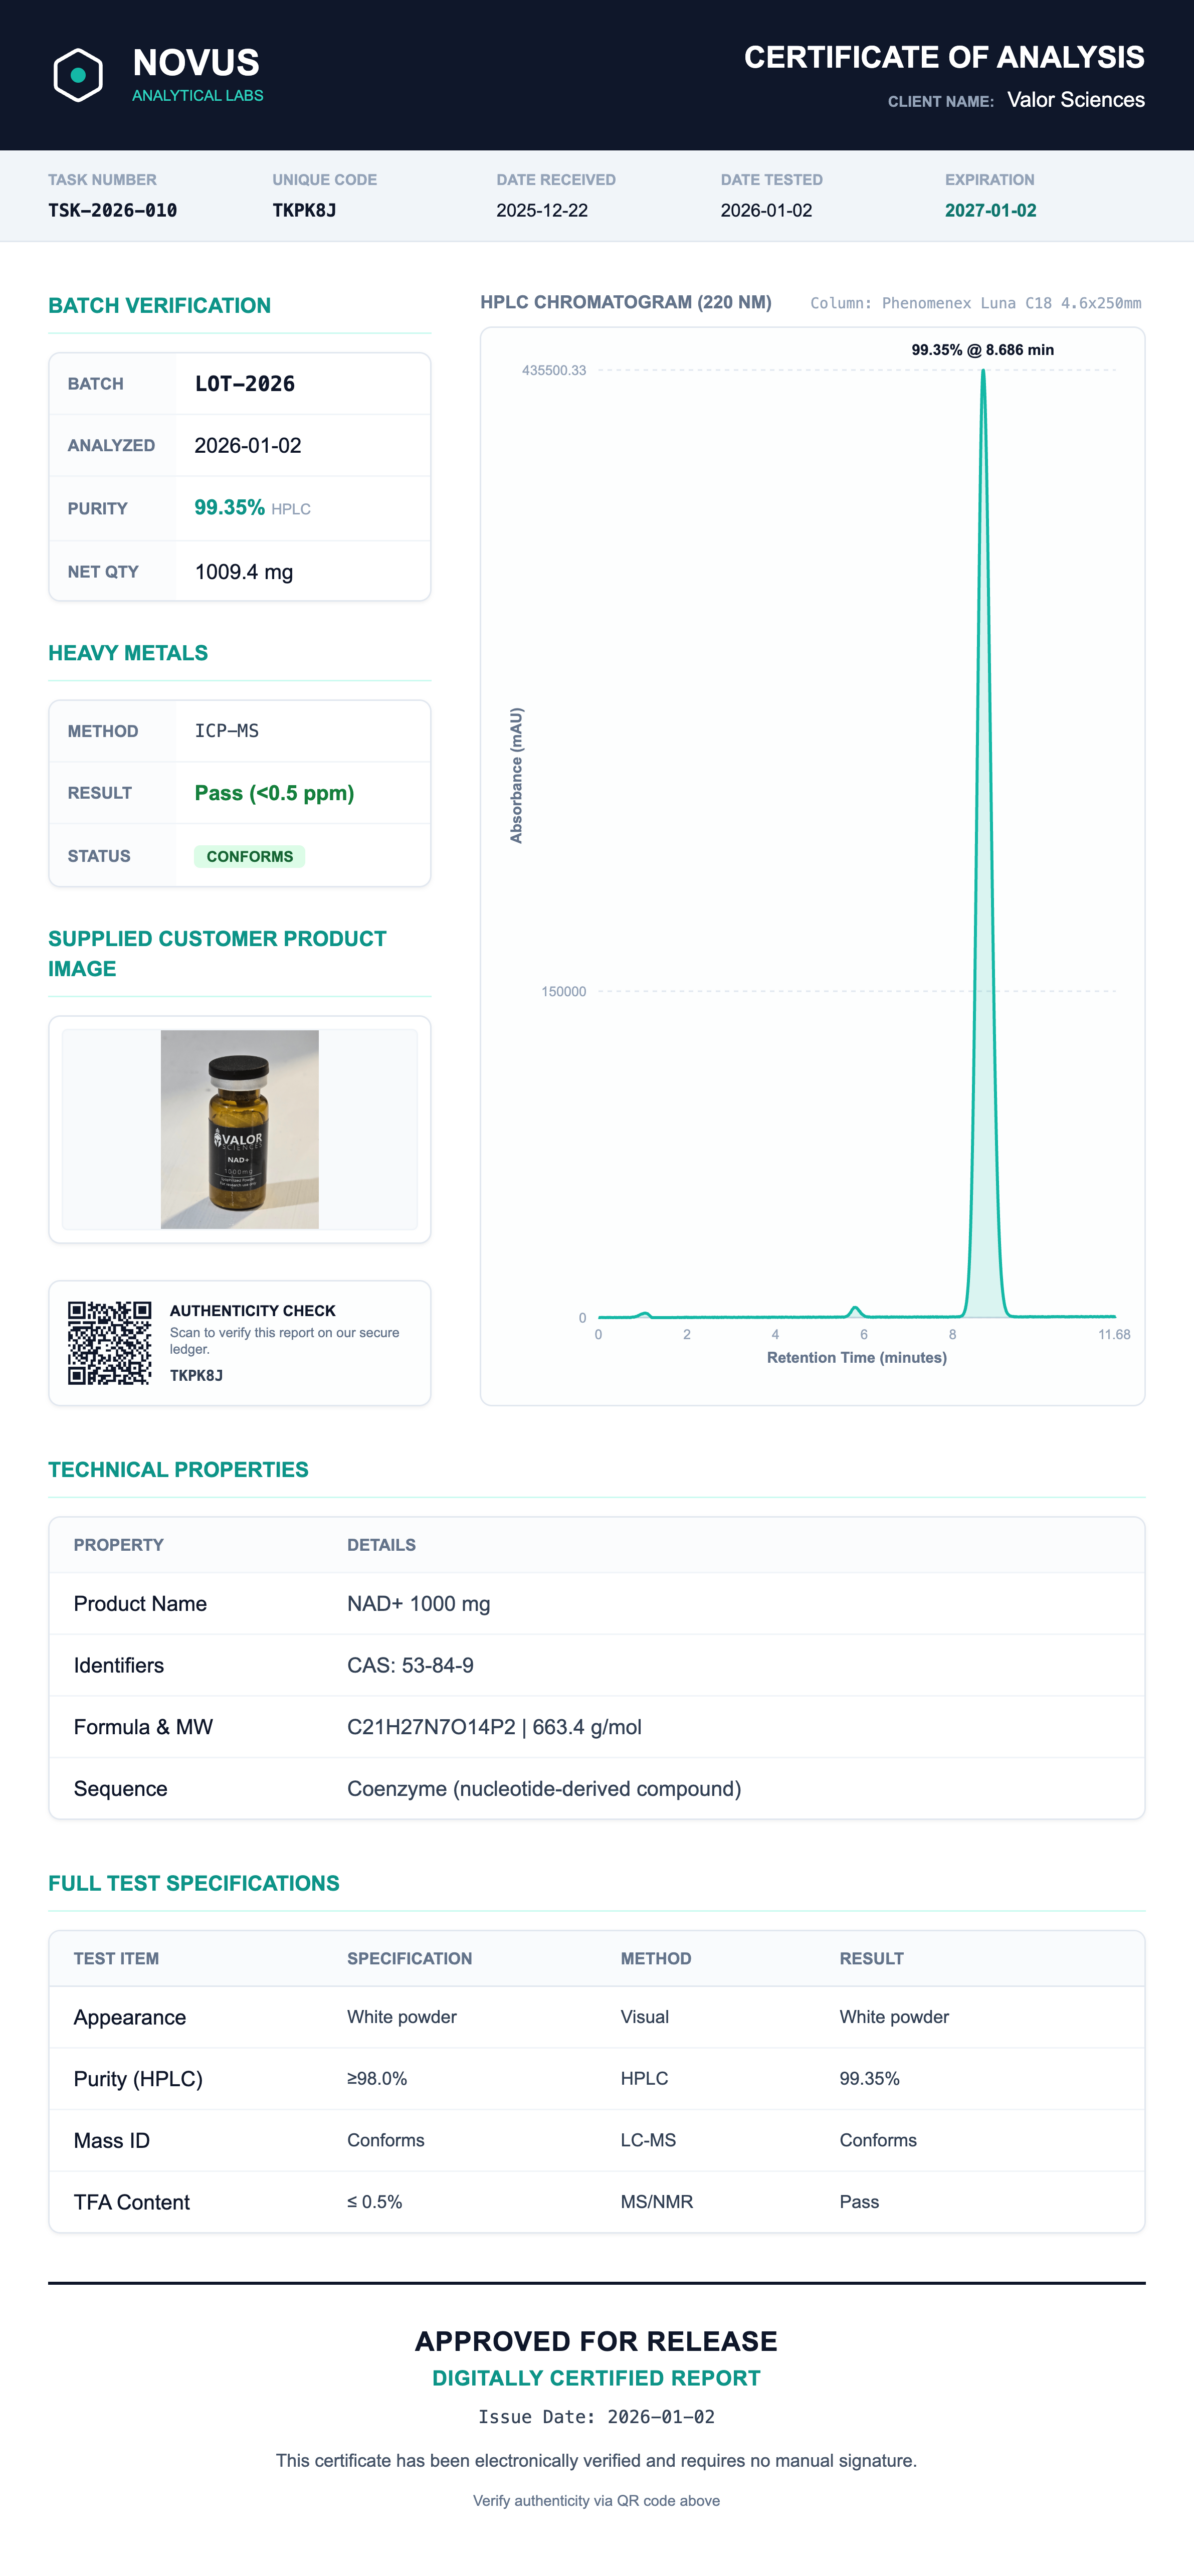Click the 99.35% @ 8.686 min peak label
The height and width of the screenshot is (2560, 1194).
coord(982,350)
